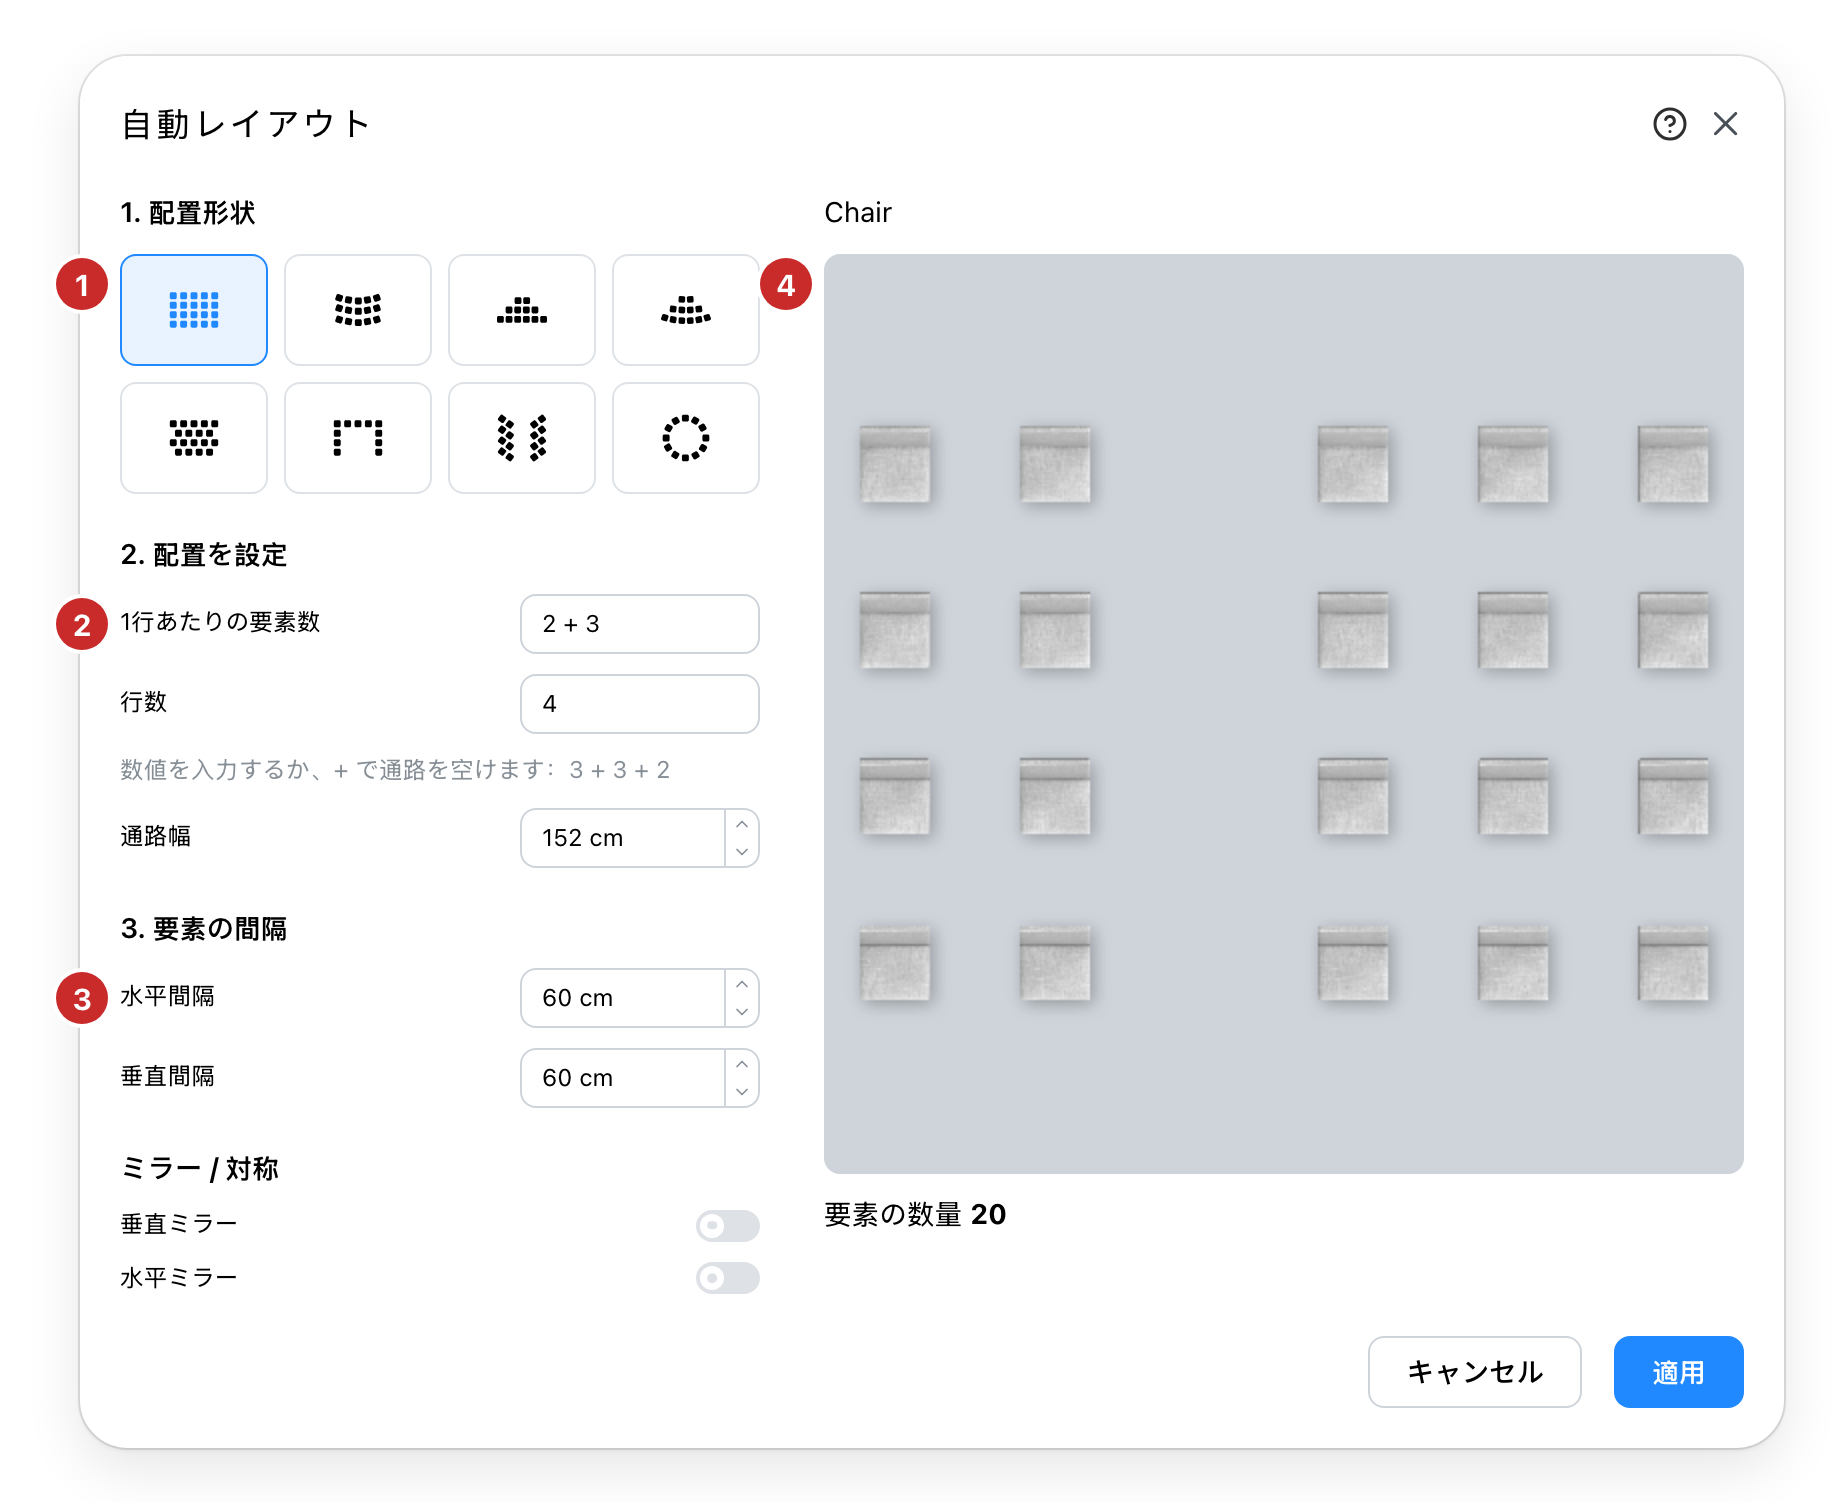Edit the 1行あたりの要素数 field
1840x1502 pixels.
[640, 624]
